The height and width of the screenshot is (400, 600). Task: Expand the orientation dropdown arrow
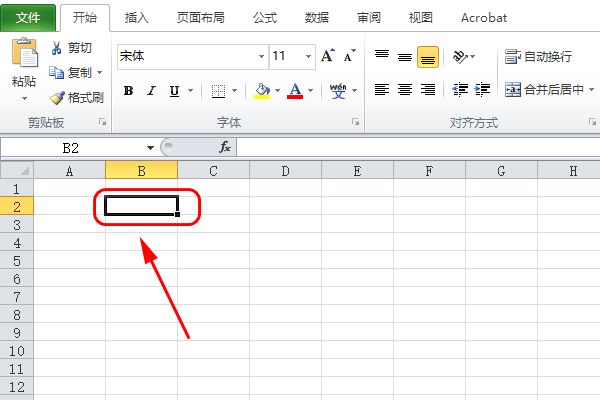[x=473, y=57]
